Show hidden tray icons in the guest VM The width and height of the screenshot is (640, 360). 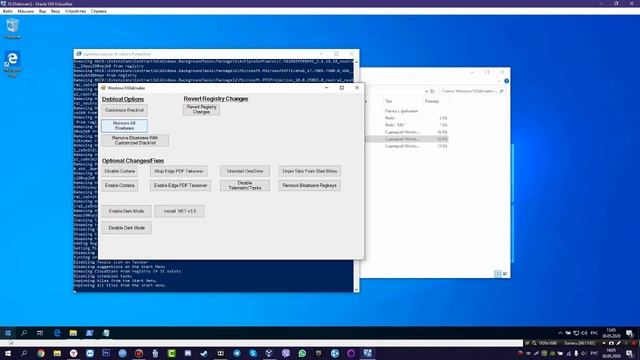pos(560,333)
